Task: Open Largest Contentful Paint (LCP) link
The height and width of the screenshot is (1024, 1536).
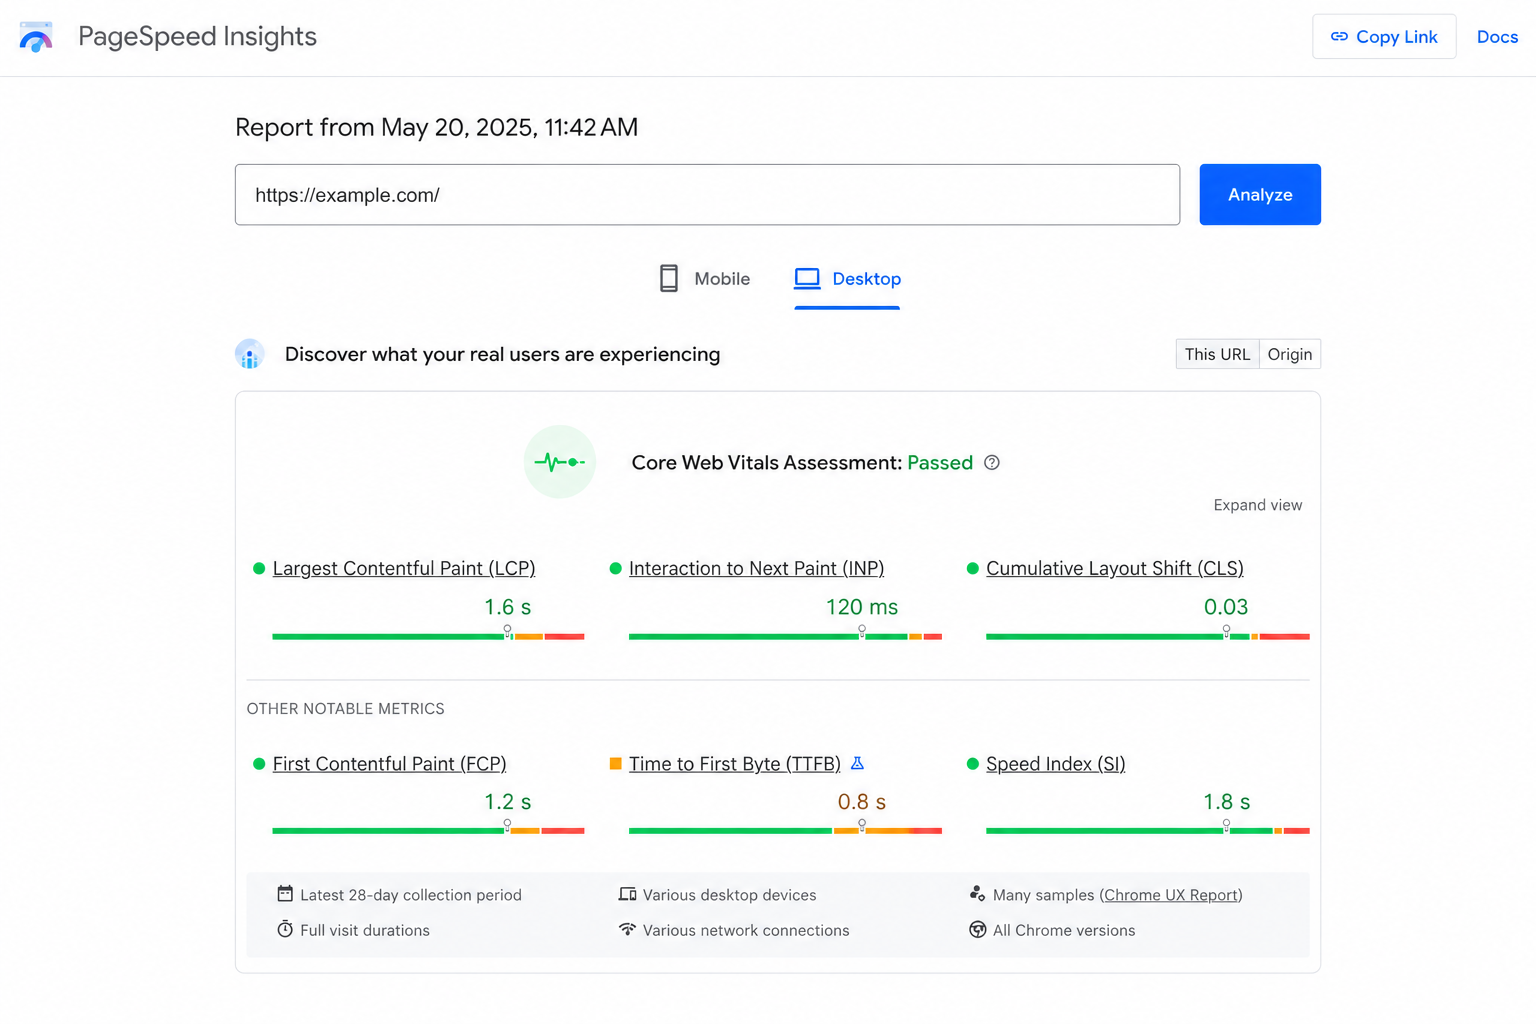Action: pyautogui.click(x=404, y=568)
